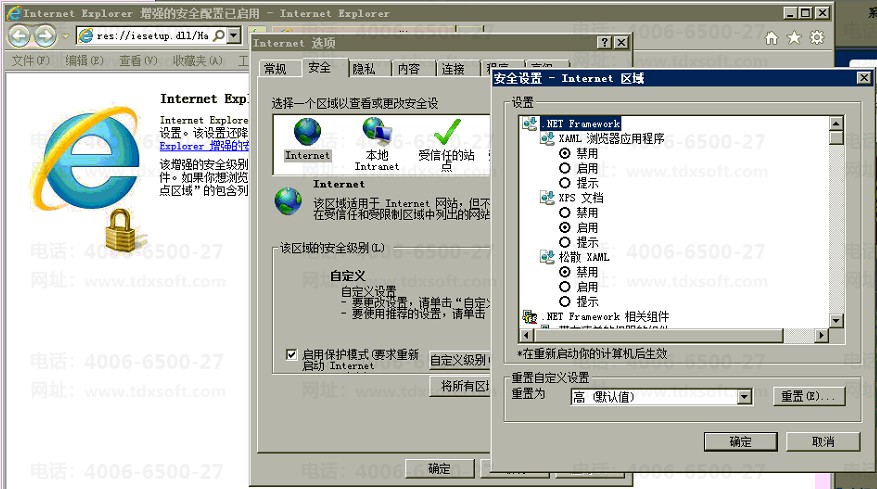
Task: Click the vertical scrollbar thumb in settings list
Action: [x=836, y=138]
